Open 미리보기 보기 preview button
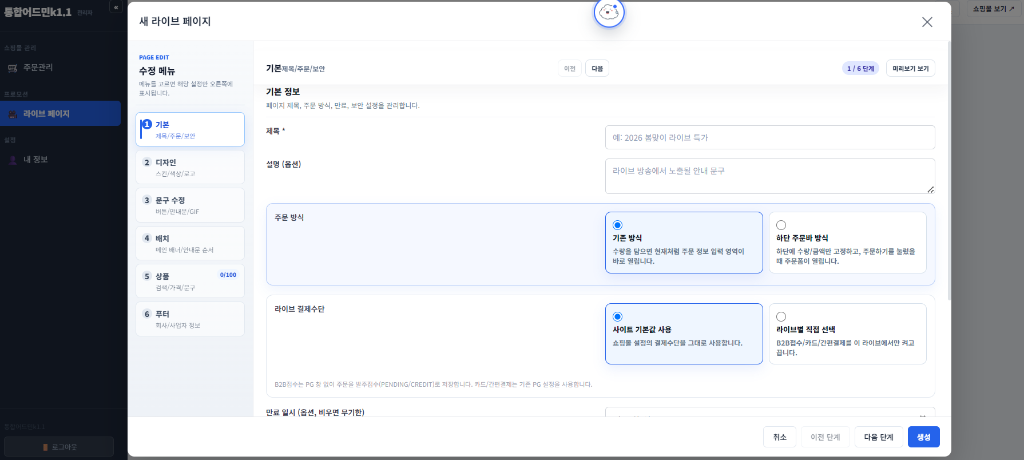Image resolution: width=1024 pixels, height=460 pixels. tap(910, 68)
